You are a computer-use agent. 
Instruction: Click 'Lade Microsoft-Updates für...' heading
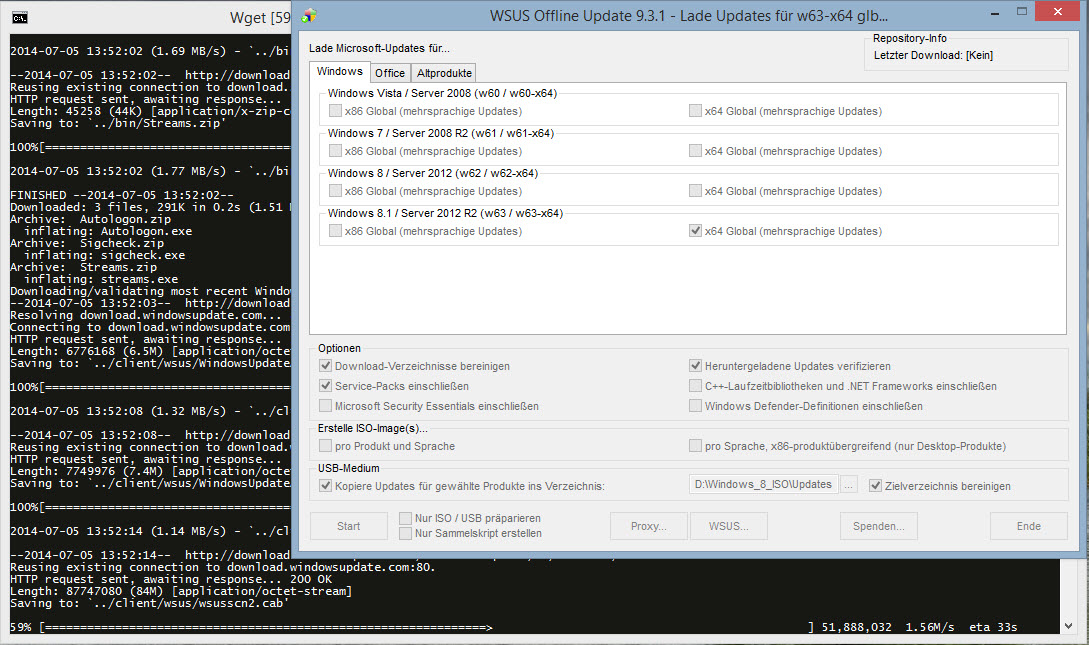point(379,49)
